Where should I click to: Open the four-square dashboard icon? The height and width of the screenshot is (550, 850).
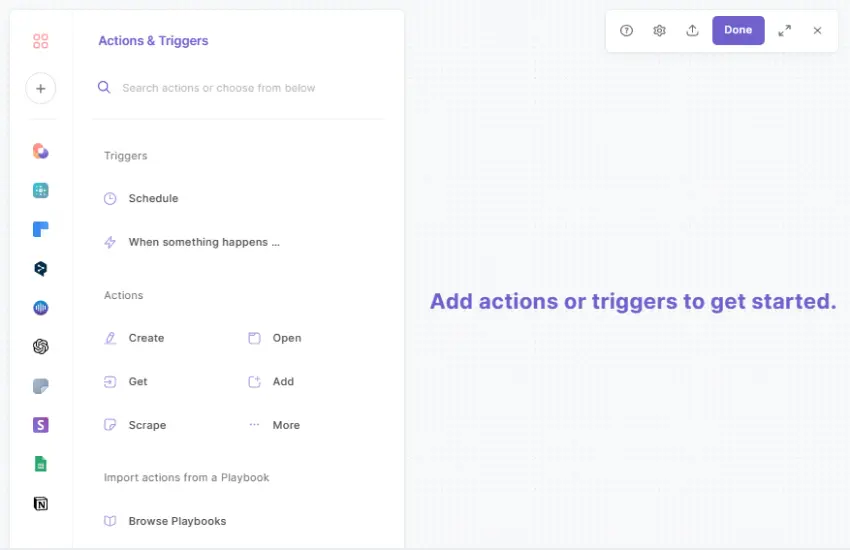[x=41, y=41]
